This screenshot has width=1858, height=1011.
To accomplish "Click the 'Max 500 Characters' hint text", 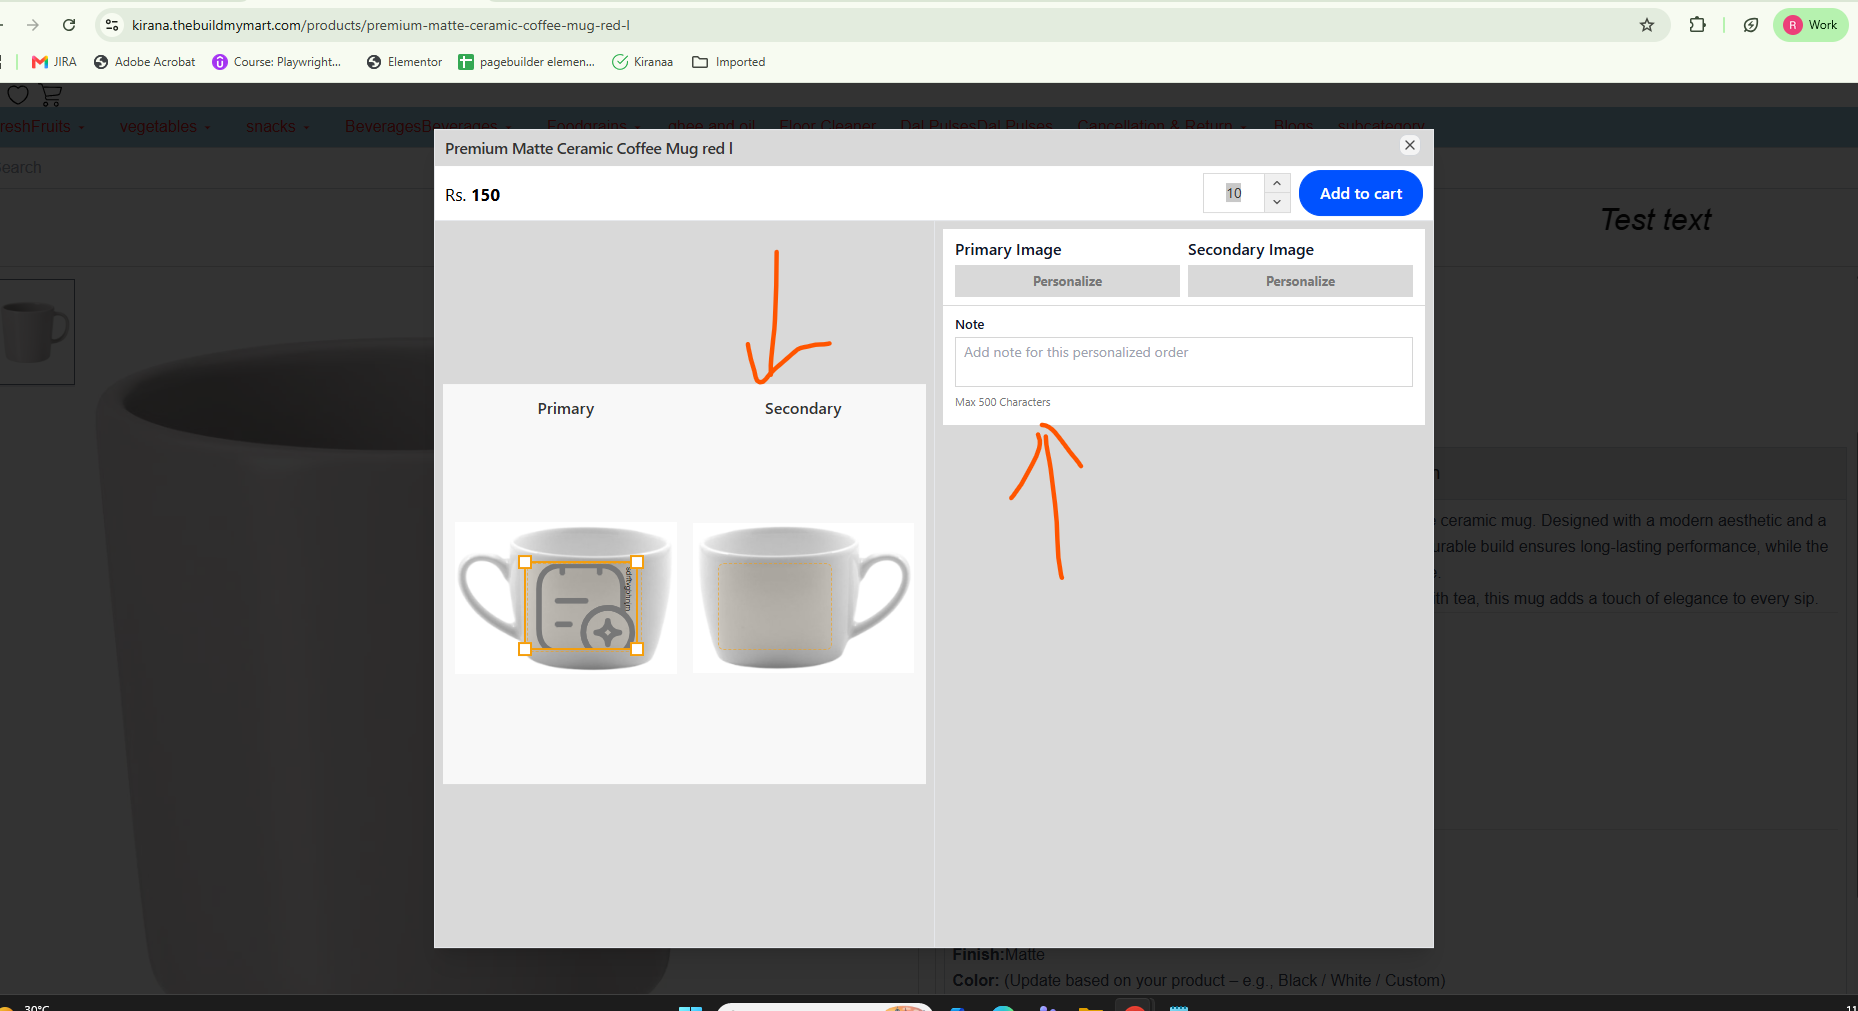I will coord(1002,402).
